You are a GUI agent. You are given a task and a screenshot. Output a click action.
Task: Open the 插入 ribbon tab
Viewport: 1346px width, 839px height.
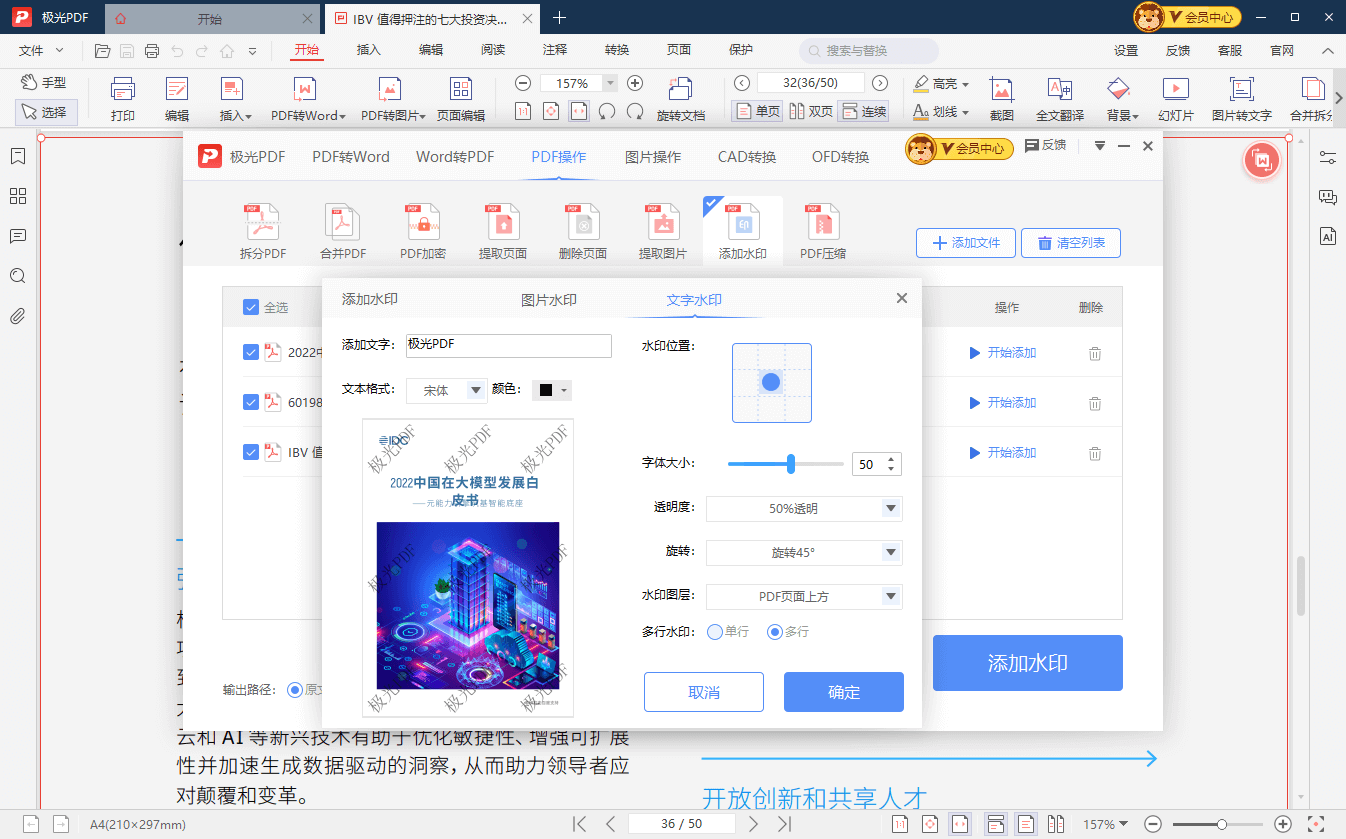(x=367, y=48)
